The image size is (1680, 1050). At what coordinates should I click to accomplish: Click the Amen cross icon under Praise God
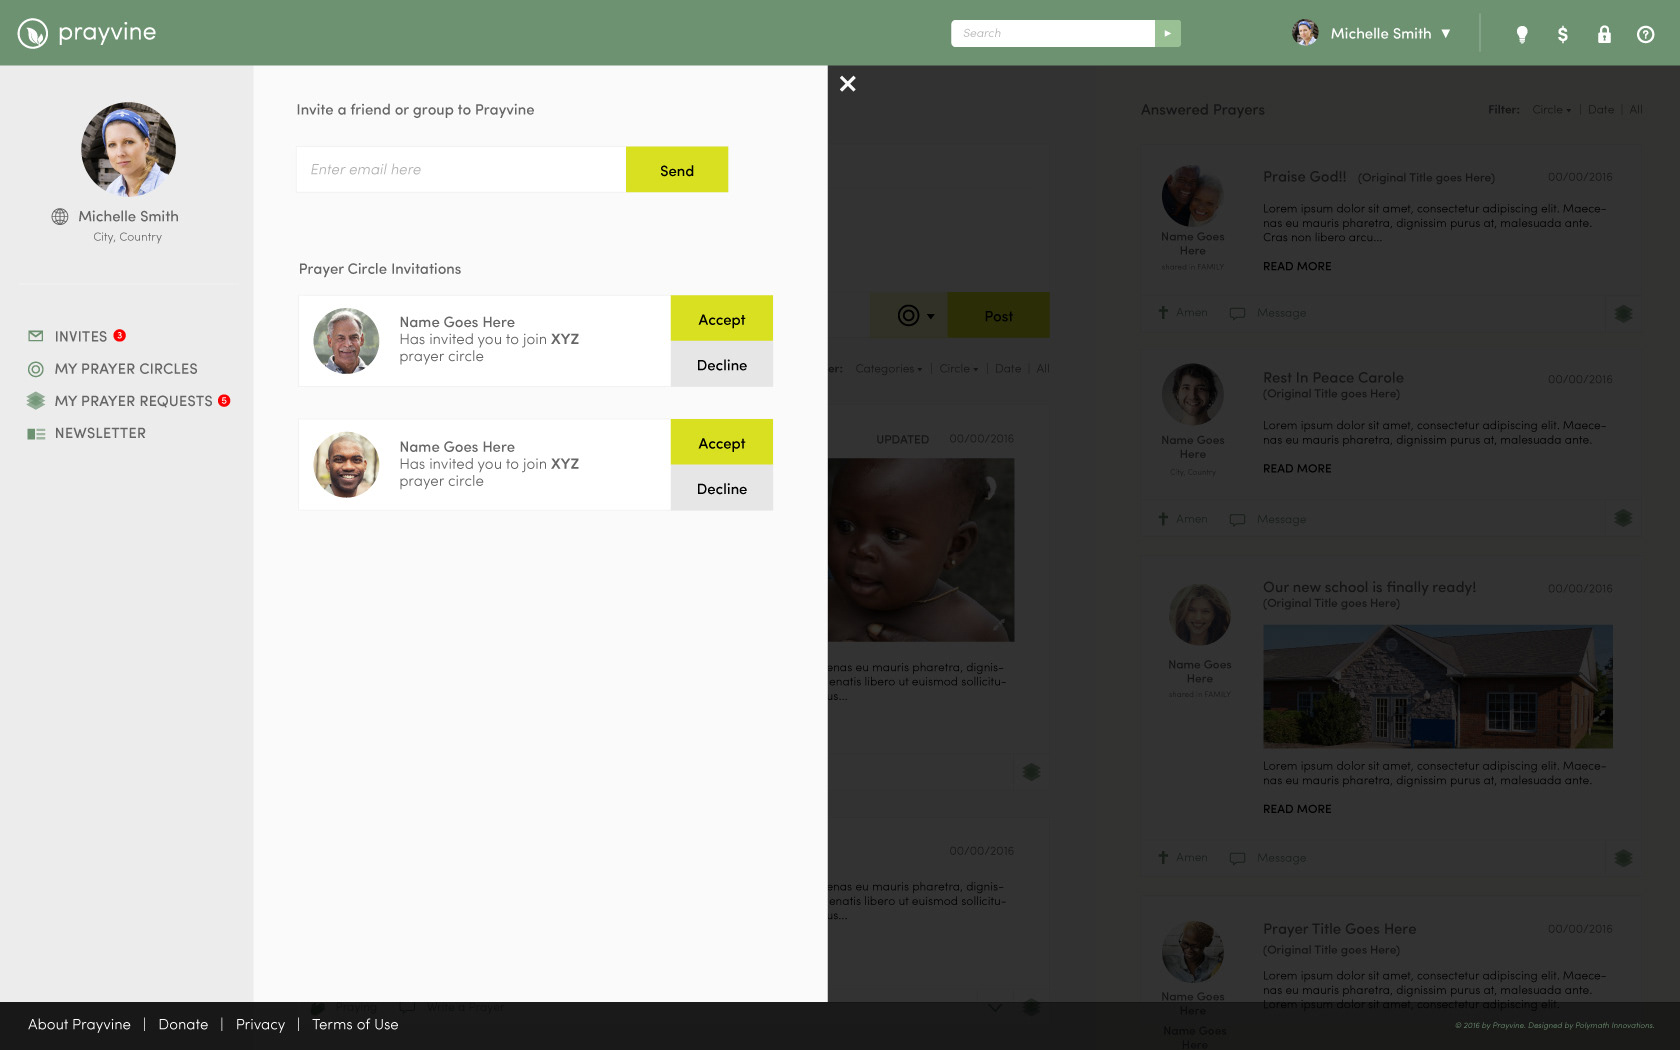pyautogui.click(x=1163, y=312)
